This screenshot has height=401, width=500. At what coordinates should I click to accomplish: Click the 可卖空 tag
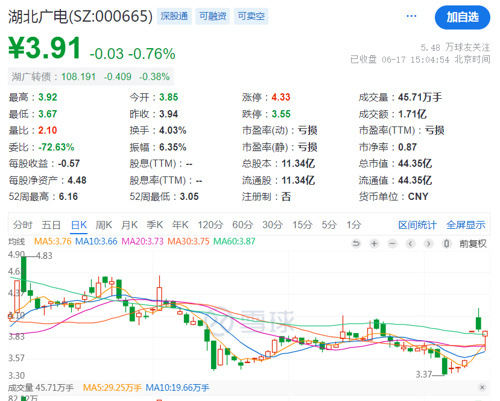tap(251, 16)
